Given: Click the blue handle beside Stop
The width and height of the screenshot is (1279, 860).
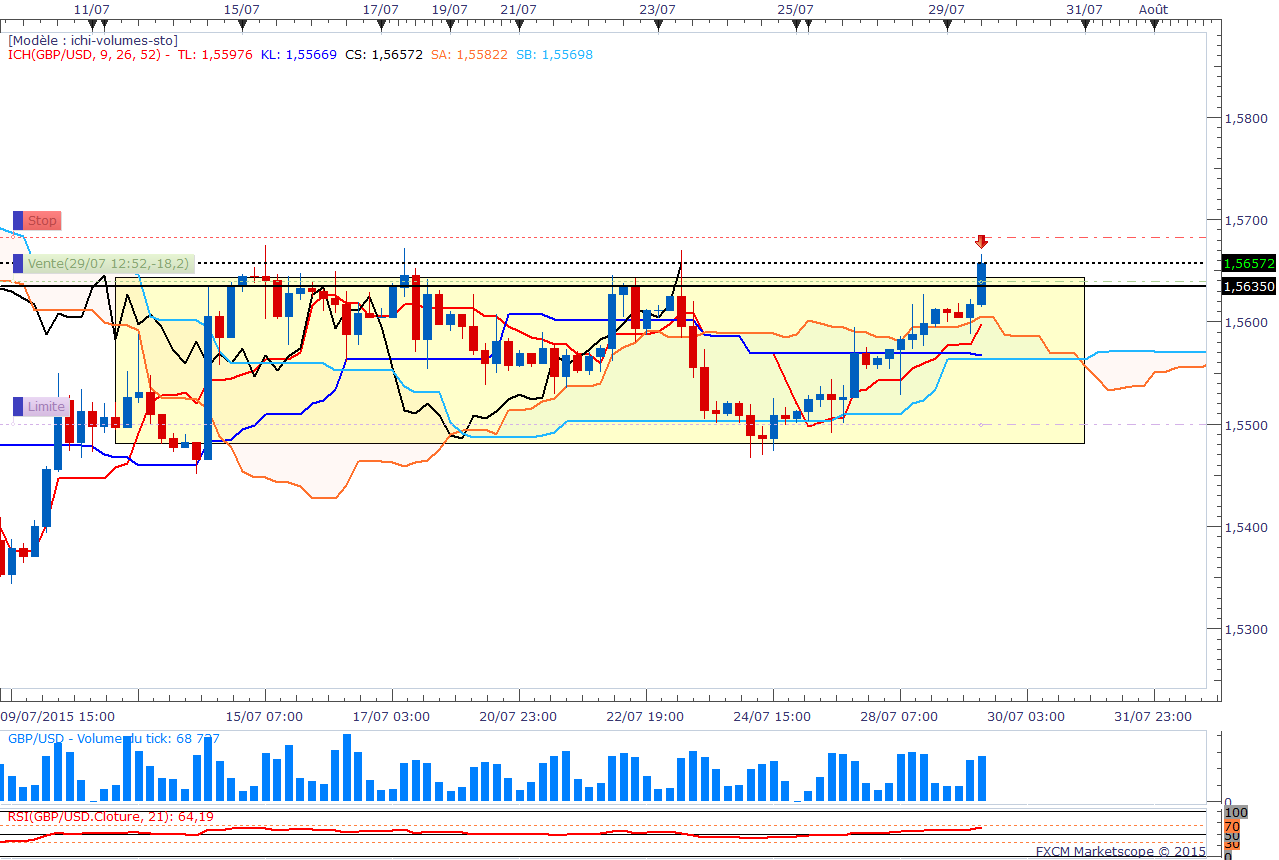Looking at the screenshot, I should [18, 220].
